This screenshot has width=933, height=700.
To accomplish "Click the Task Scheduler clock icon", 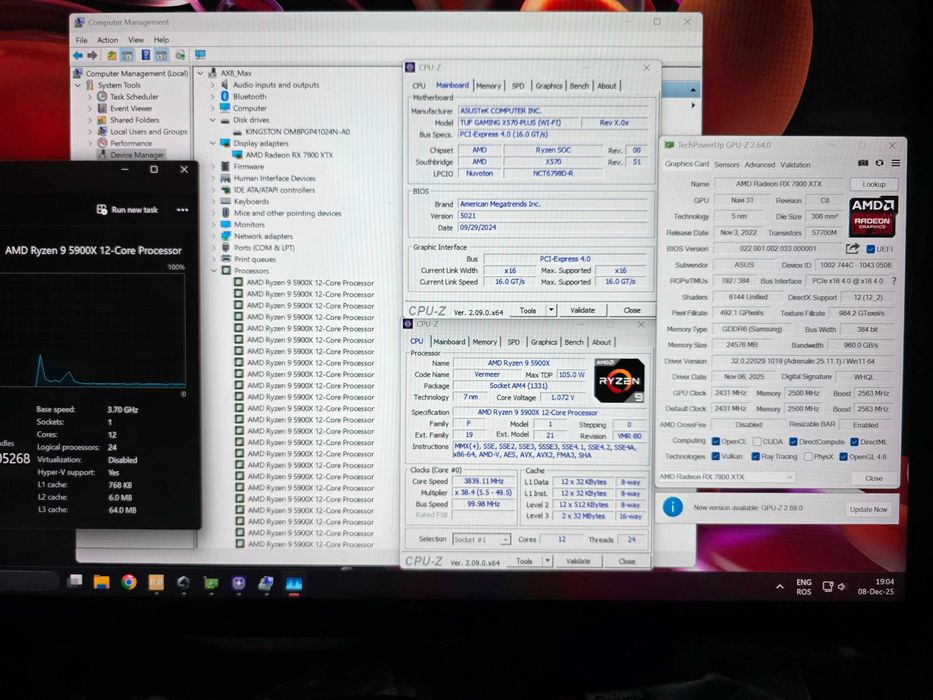I will (x=102, y=96).
